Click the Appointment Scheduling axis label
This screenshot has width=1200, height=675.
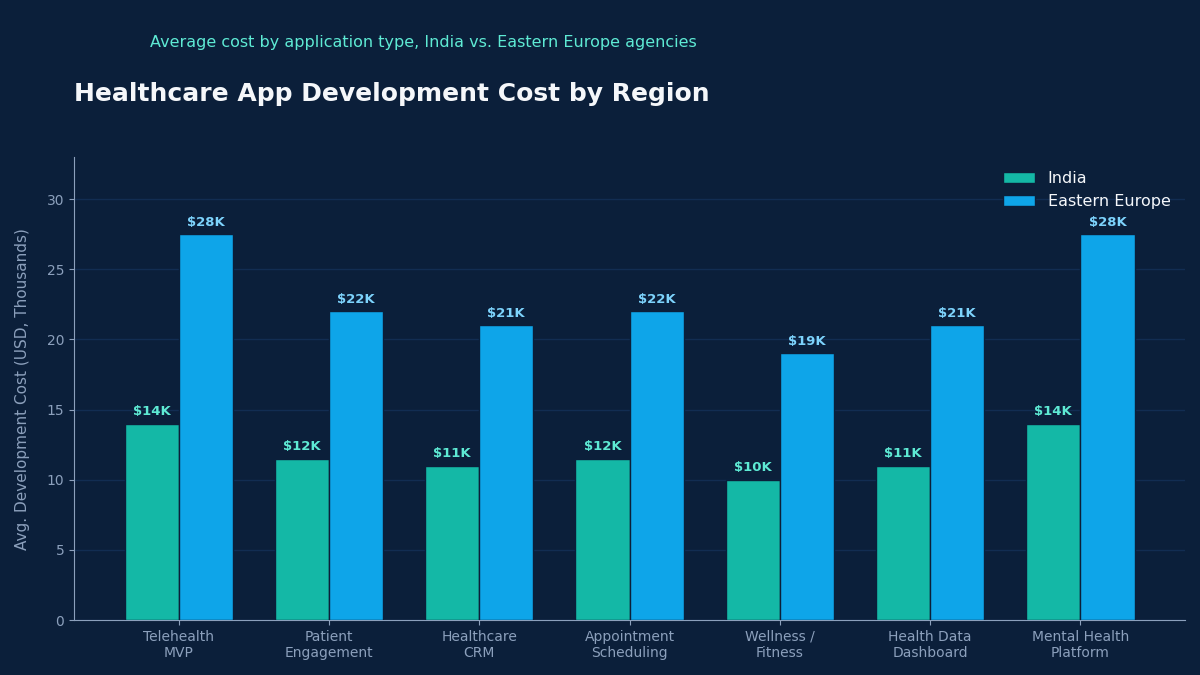coord(630,645)
